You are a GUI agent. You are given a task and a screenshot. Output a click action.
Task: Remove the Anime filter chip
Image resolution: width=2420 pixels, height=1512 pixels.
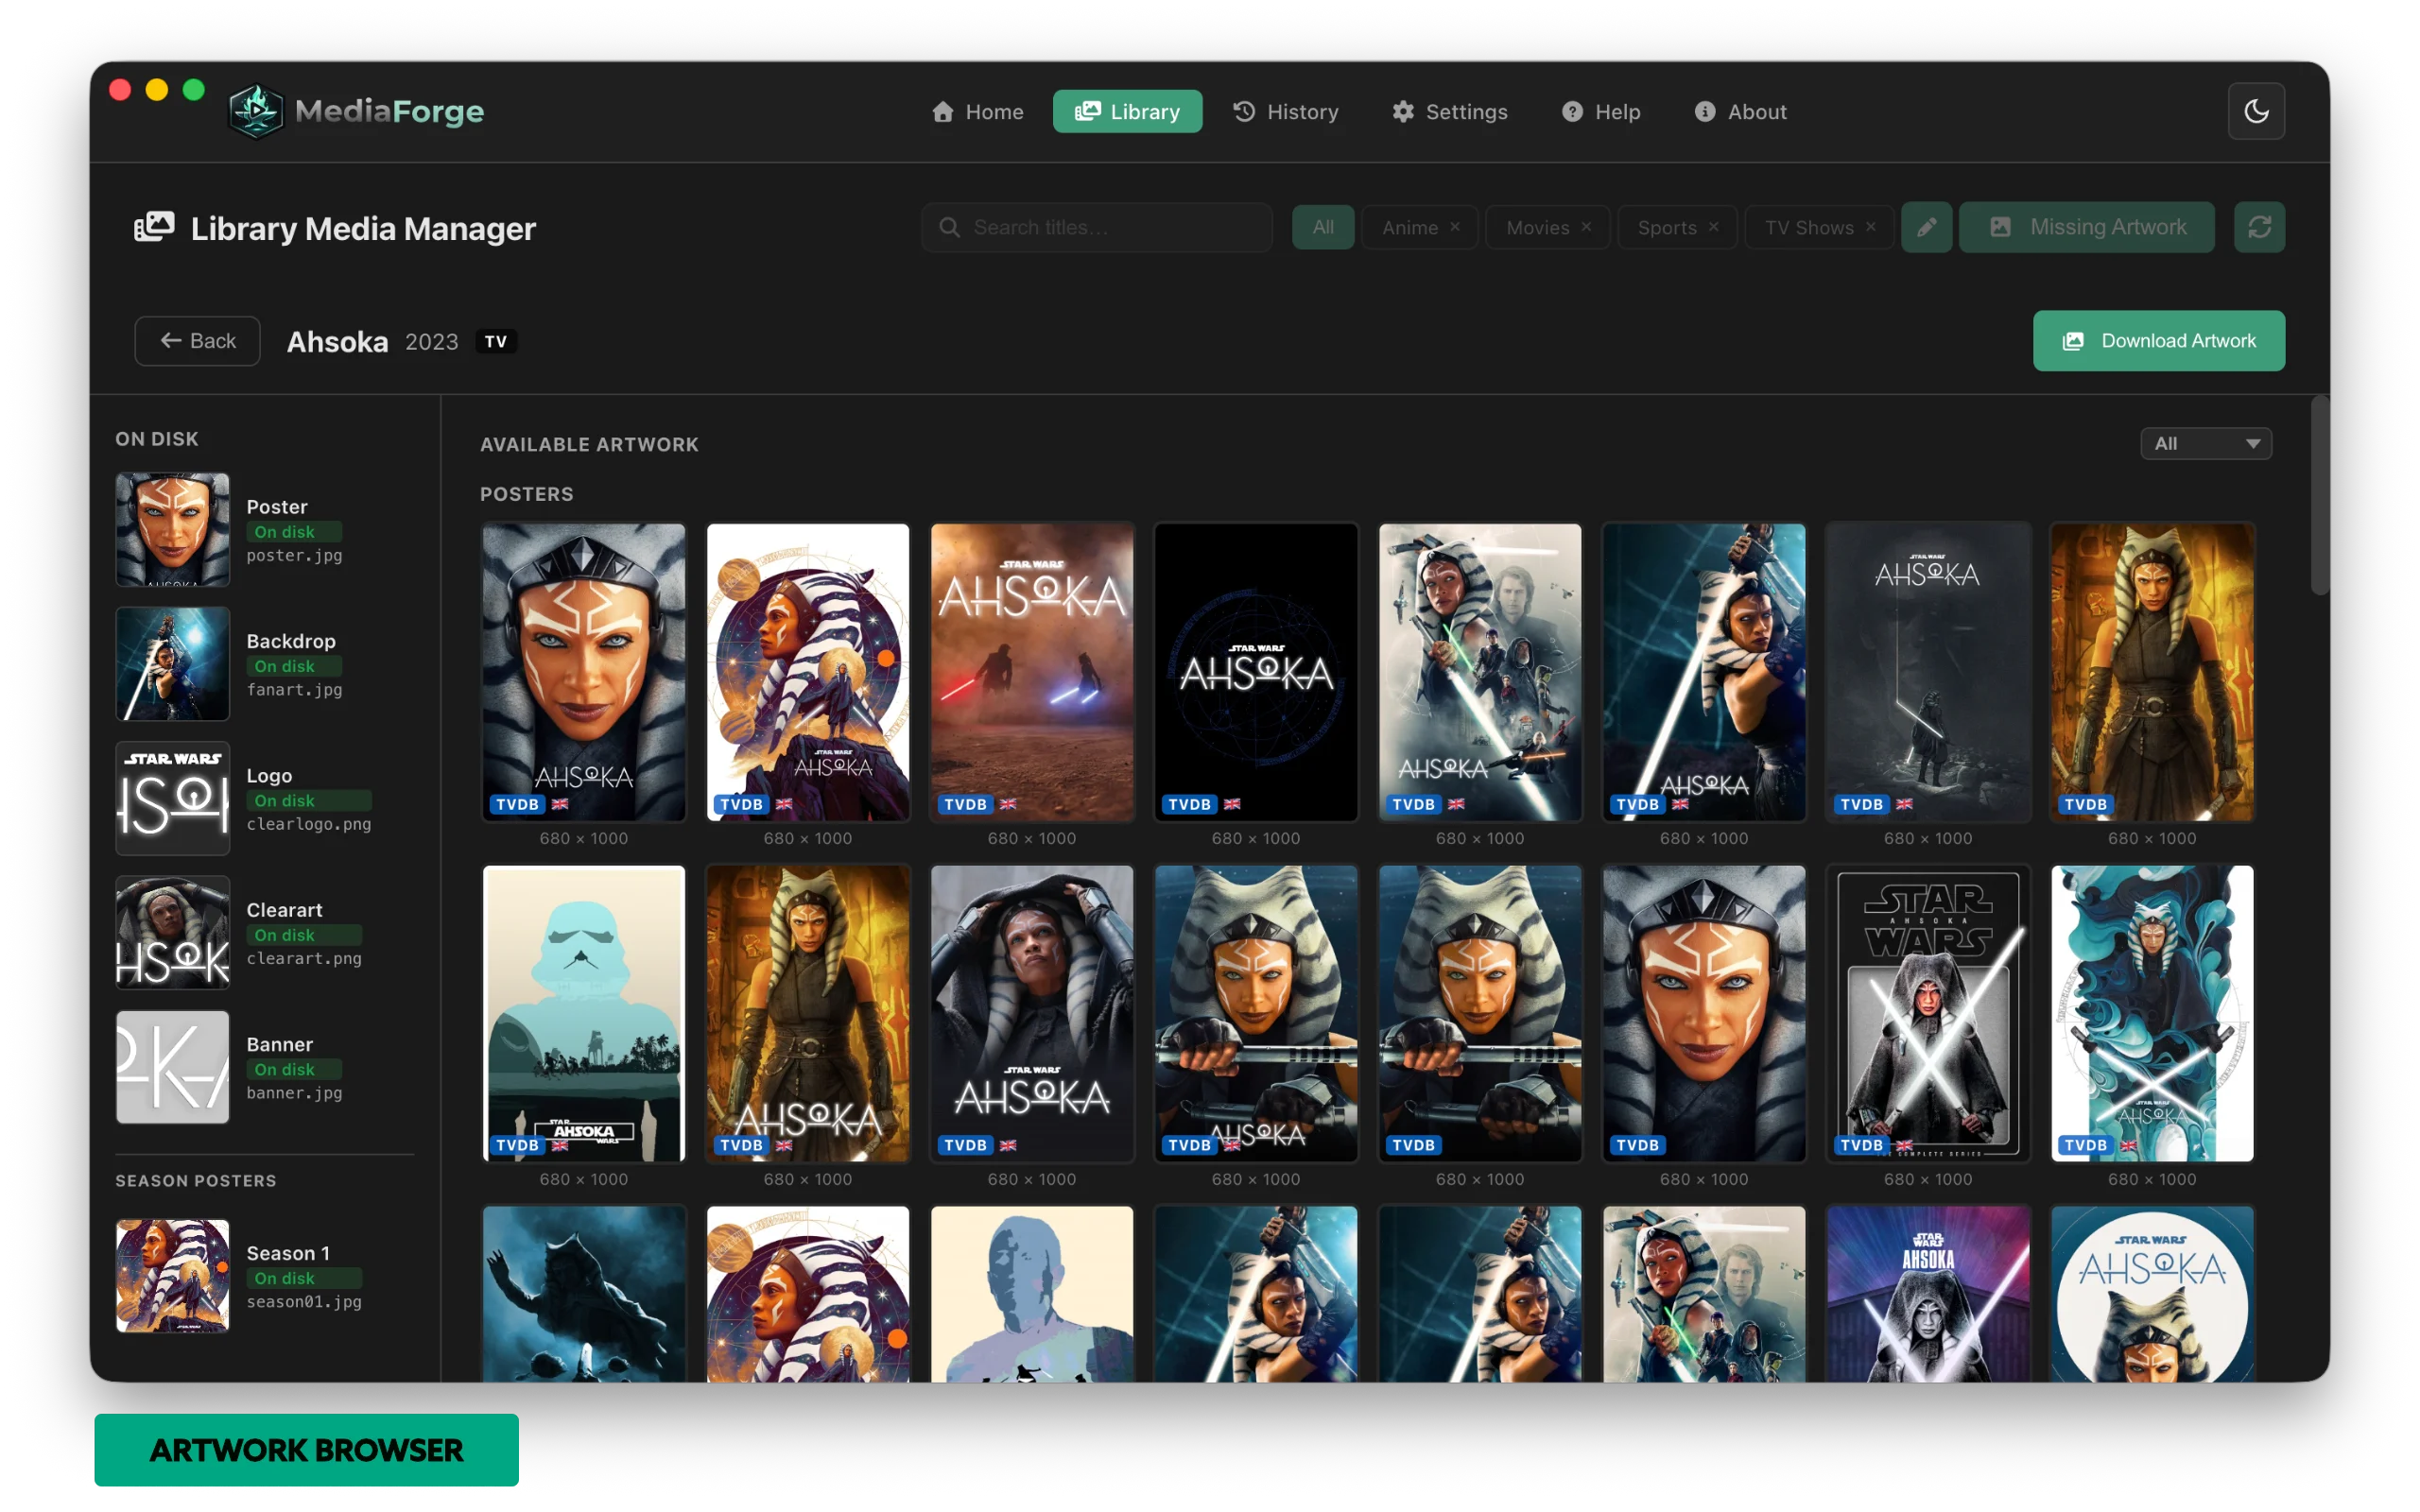1455,227
